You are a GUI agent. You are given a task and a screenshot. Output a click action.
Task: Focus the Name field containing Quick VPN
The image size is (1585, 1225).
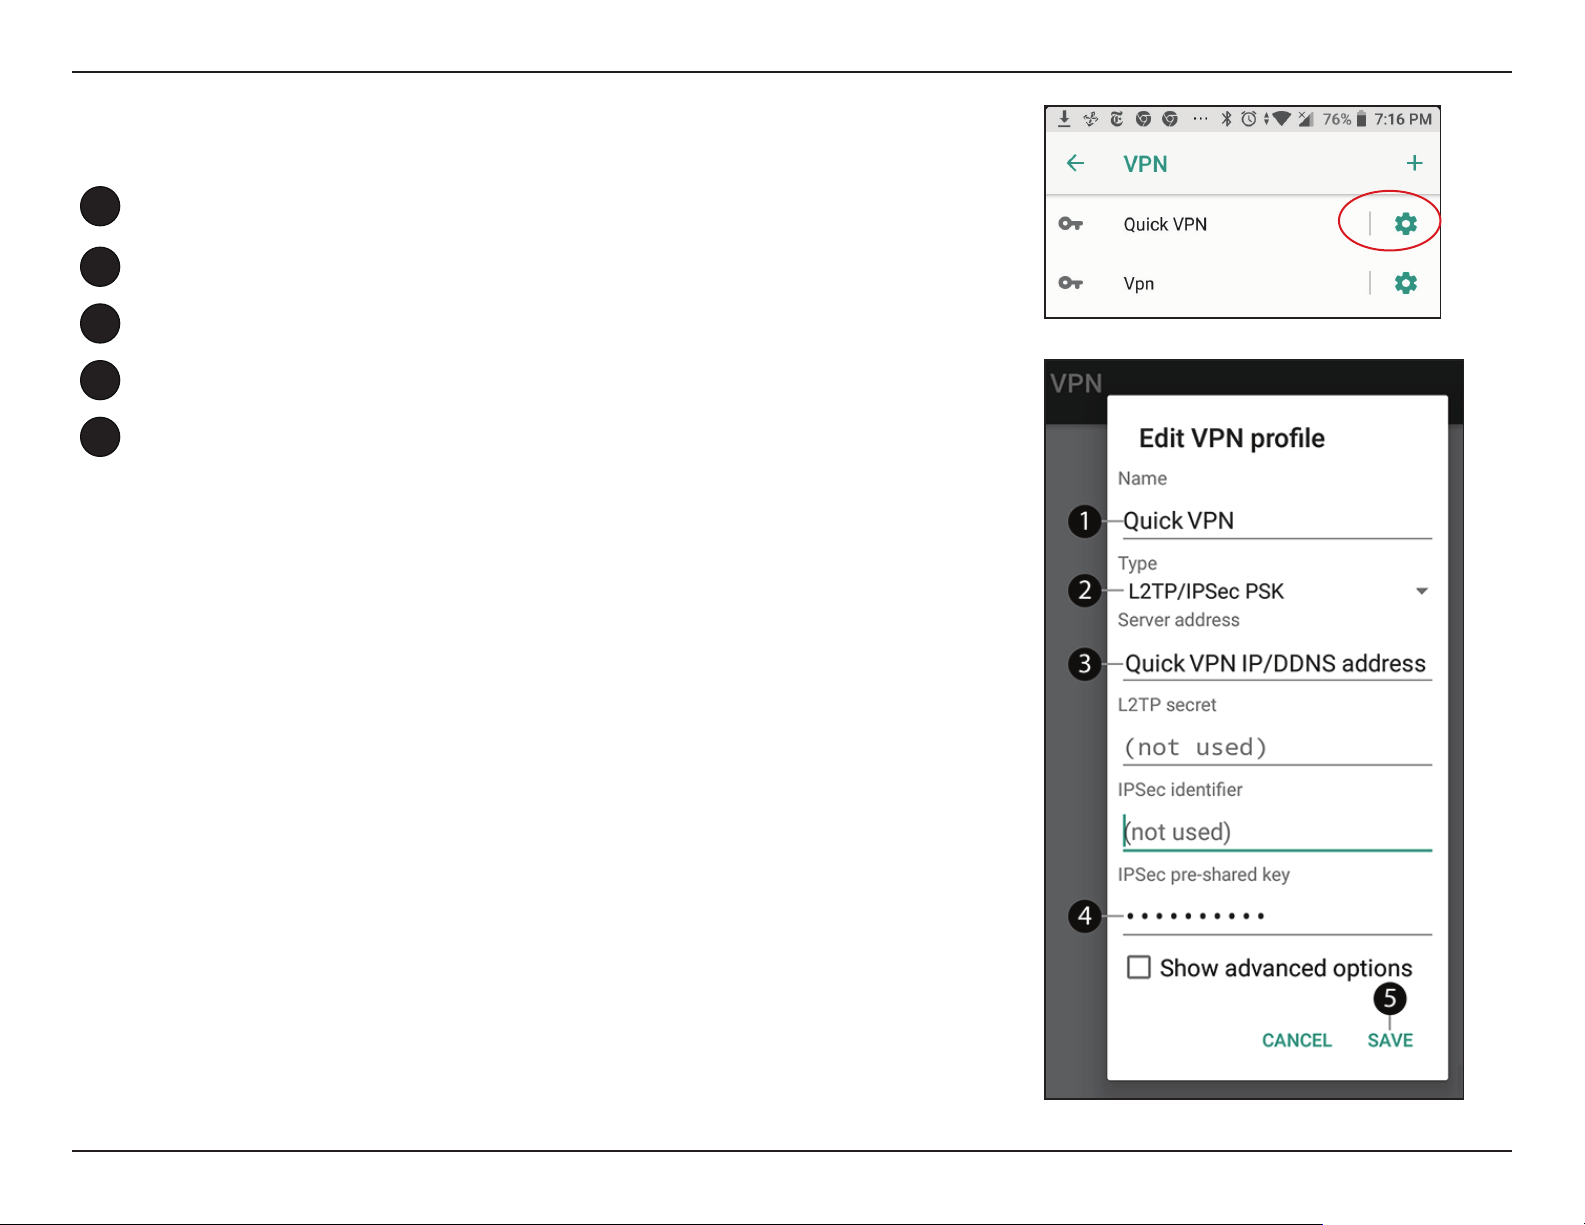tap(1277, 521)
